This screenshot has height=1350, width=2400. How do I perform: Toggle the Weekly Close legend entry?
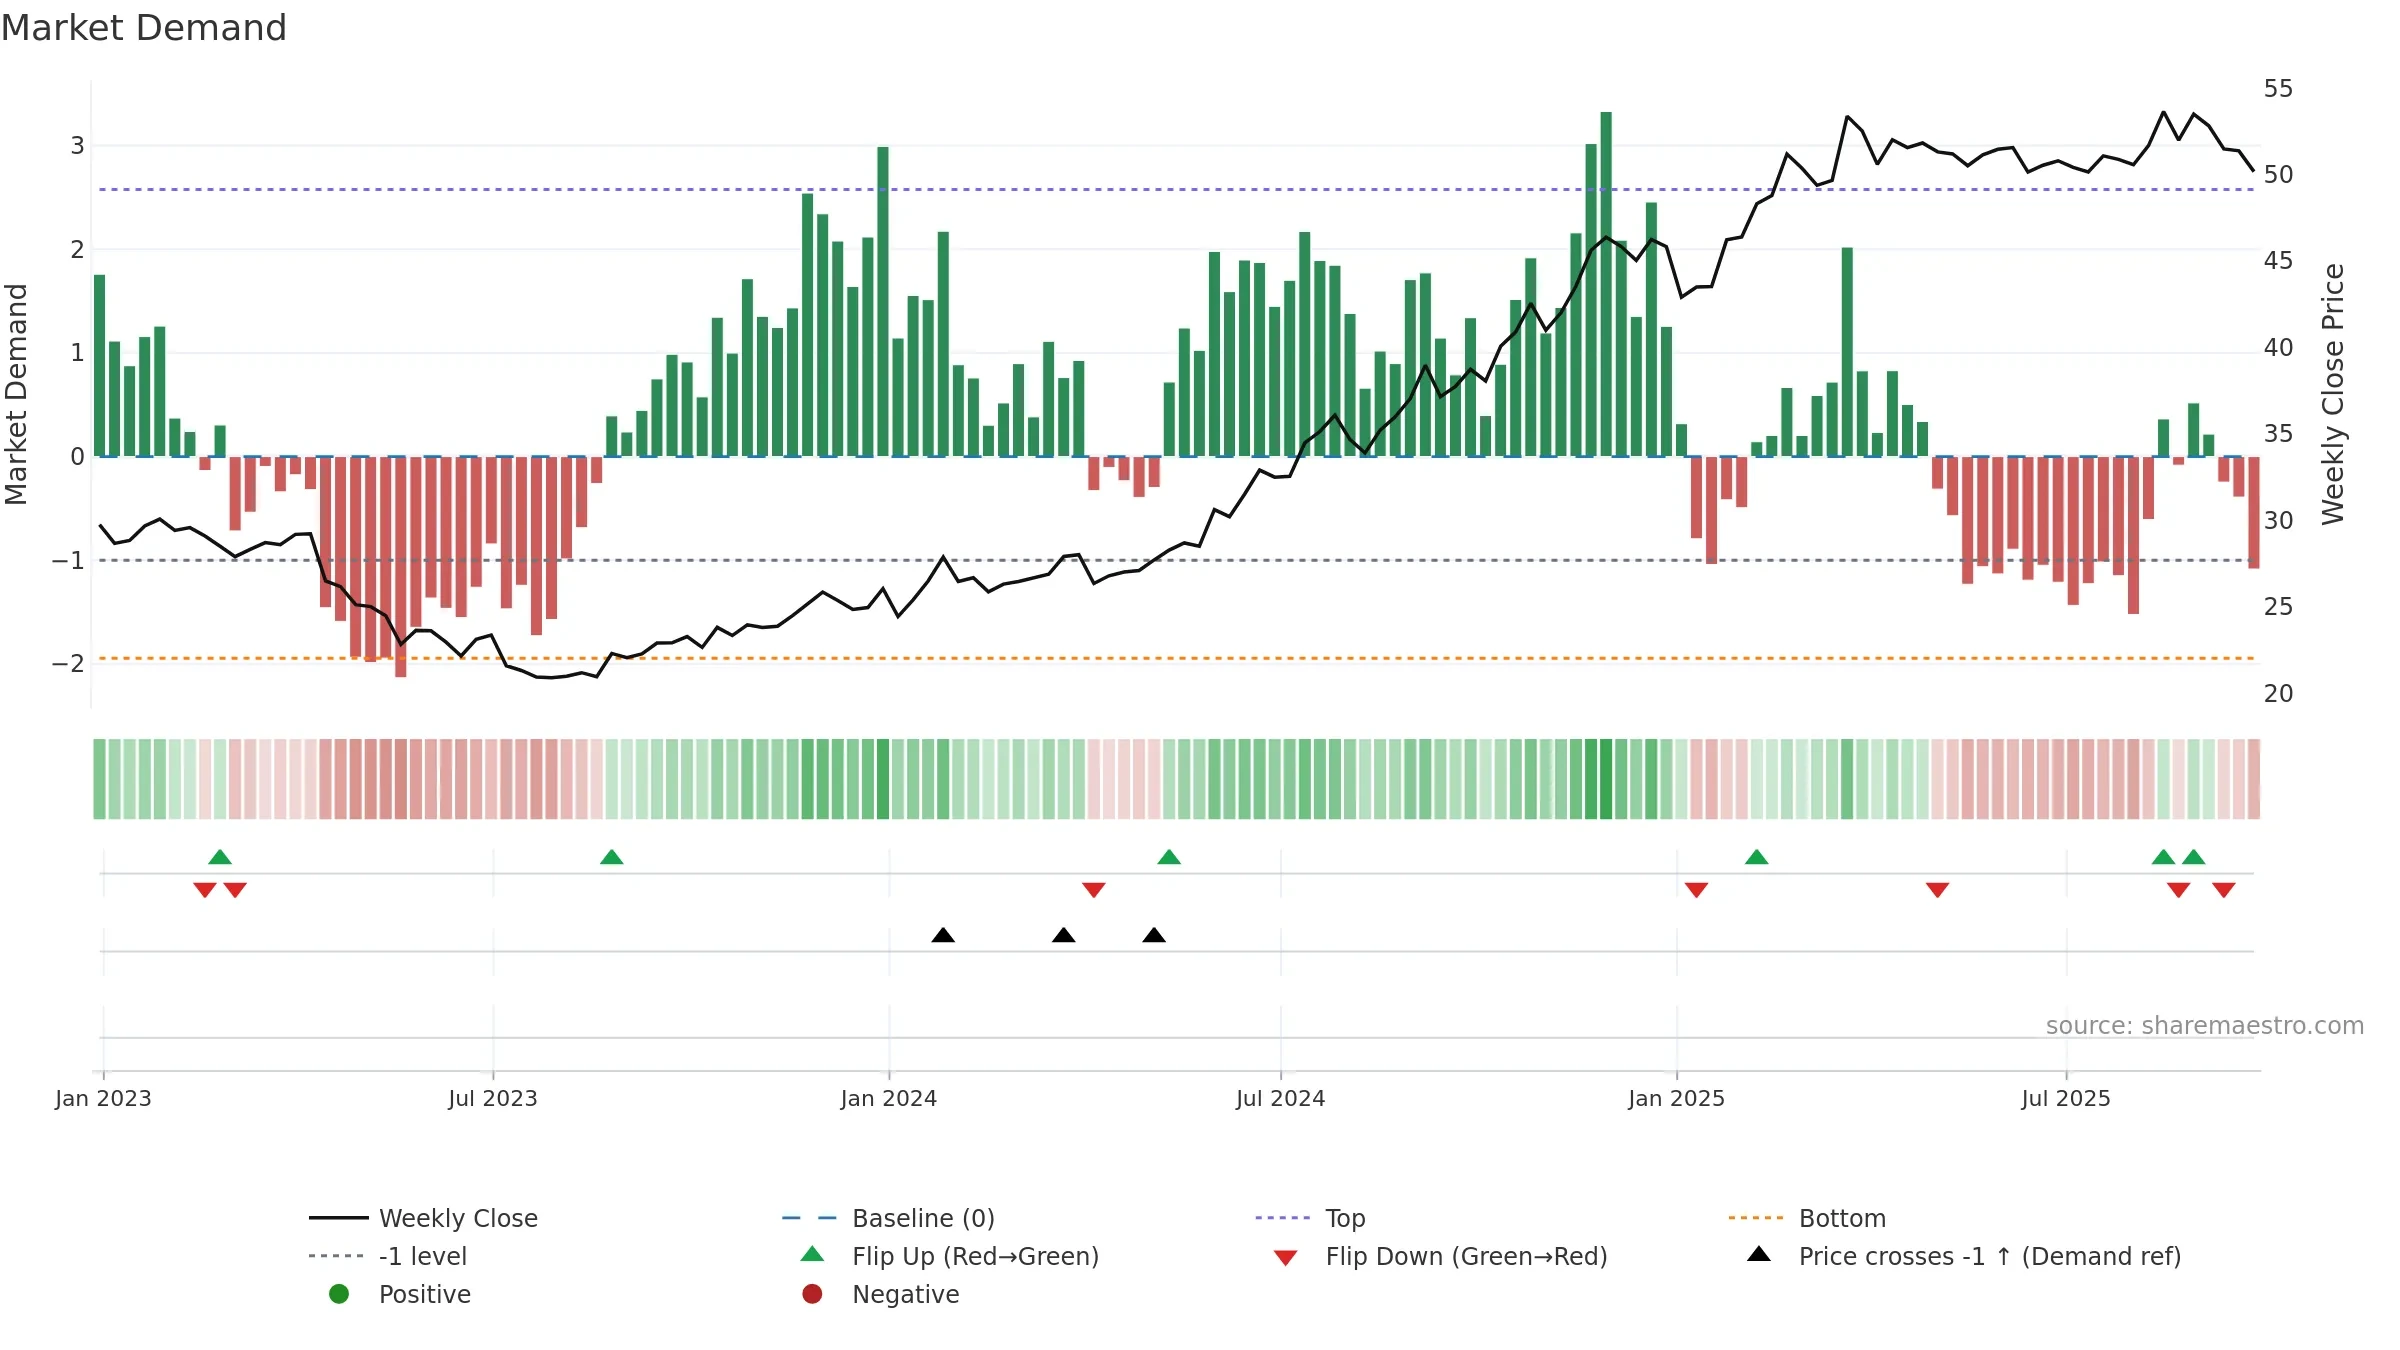(x=424, y=1218)
